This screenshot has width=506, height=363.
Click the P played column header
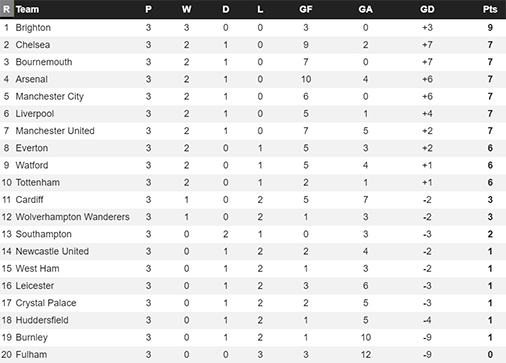coord(148,9)
